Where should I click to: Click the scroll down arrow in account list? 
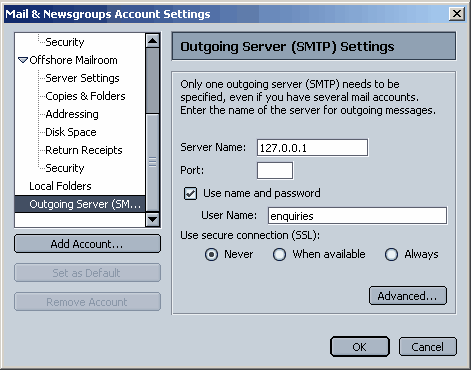point(153,219)
